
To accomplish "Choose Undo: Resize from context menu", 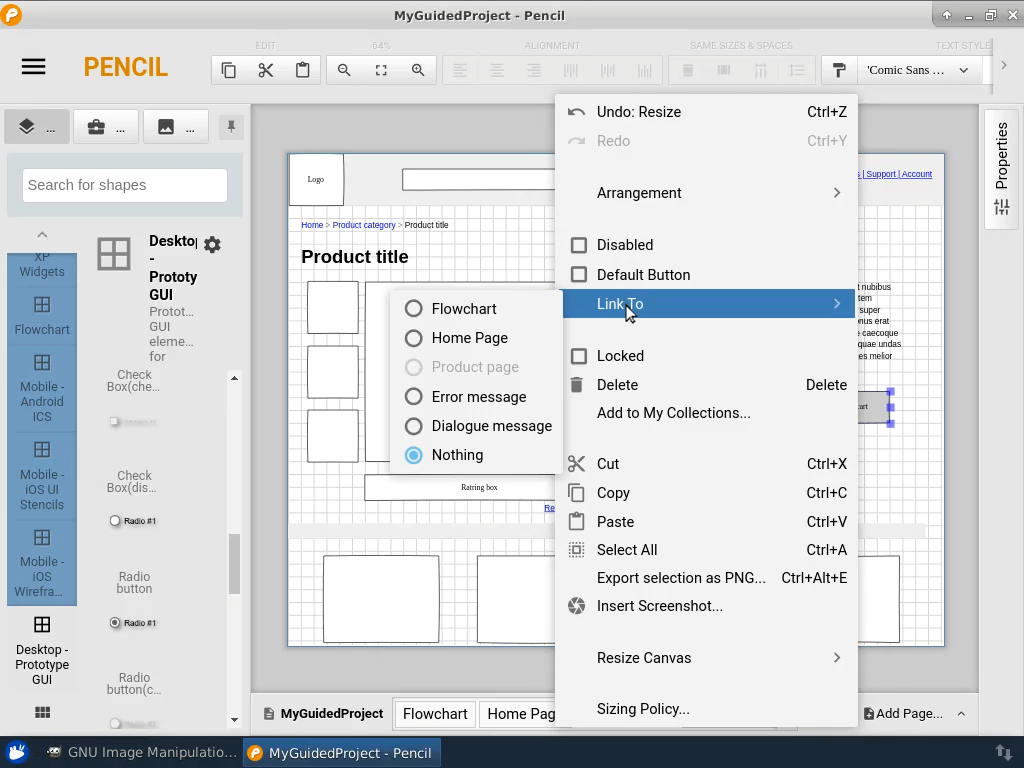I will [706, 112].
